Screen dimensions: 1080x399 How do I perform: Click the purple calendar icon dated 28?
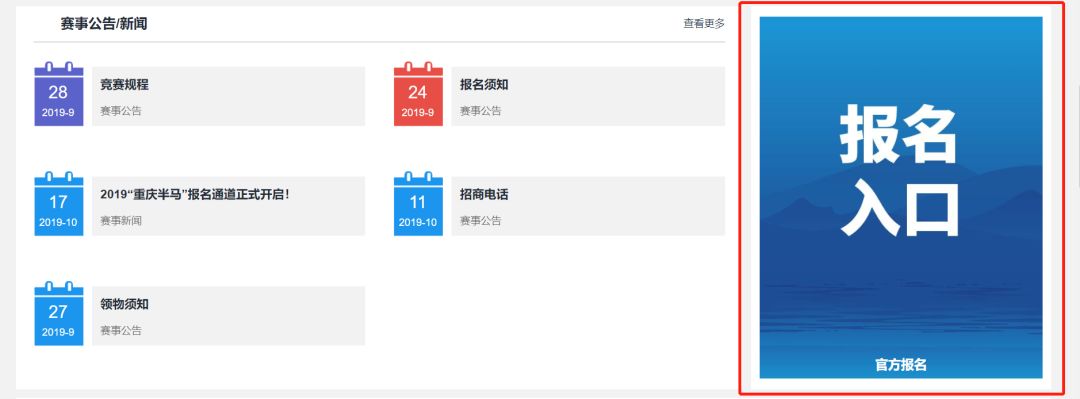point(59,94)
